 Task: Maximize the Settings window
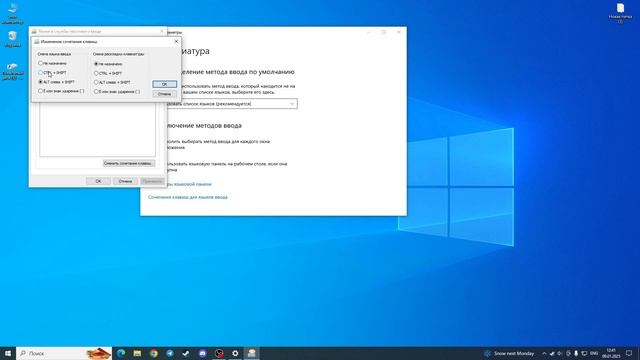(384, 32)
